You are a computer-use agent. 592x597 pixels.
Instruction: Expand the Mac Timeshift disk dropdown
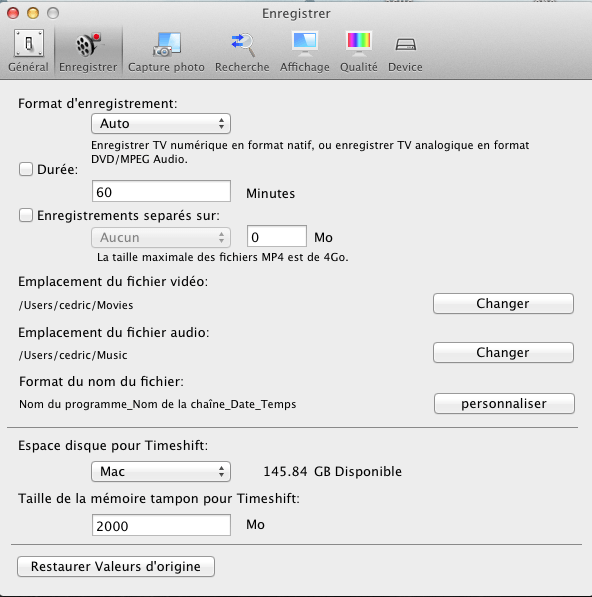click(161, 471)
